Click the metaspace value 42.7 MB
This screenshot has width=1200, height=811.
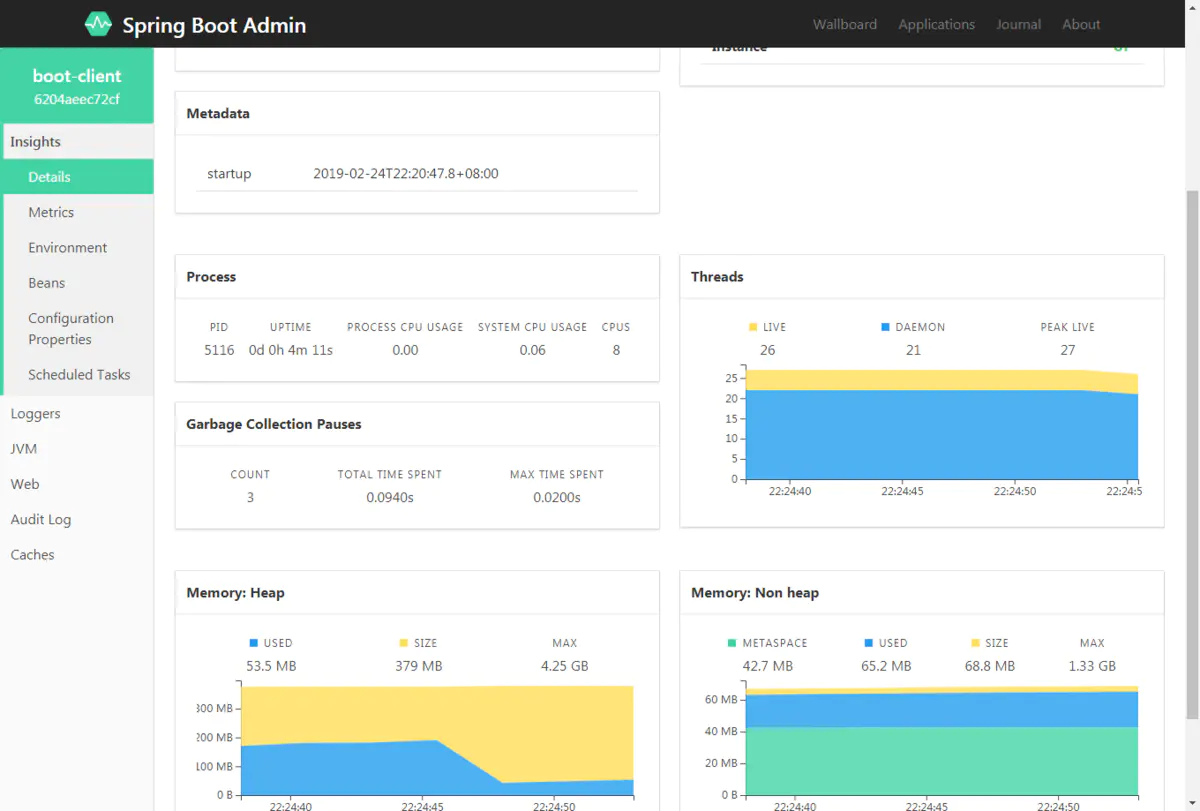[767, 666]
